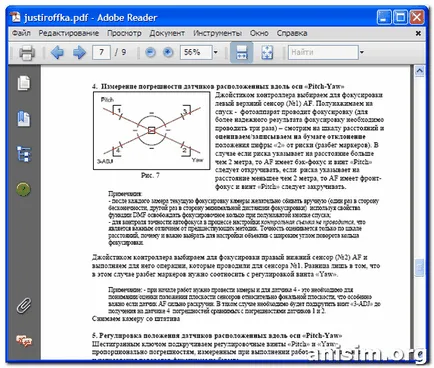Click heading 5 'Регулировка положения датчиков'
The width and height of the screenshot is (434, 368).
217,335
